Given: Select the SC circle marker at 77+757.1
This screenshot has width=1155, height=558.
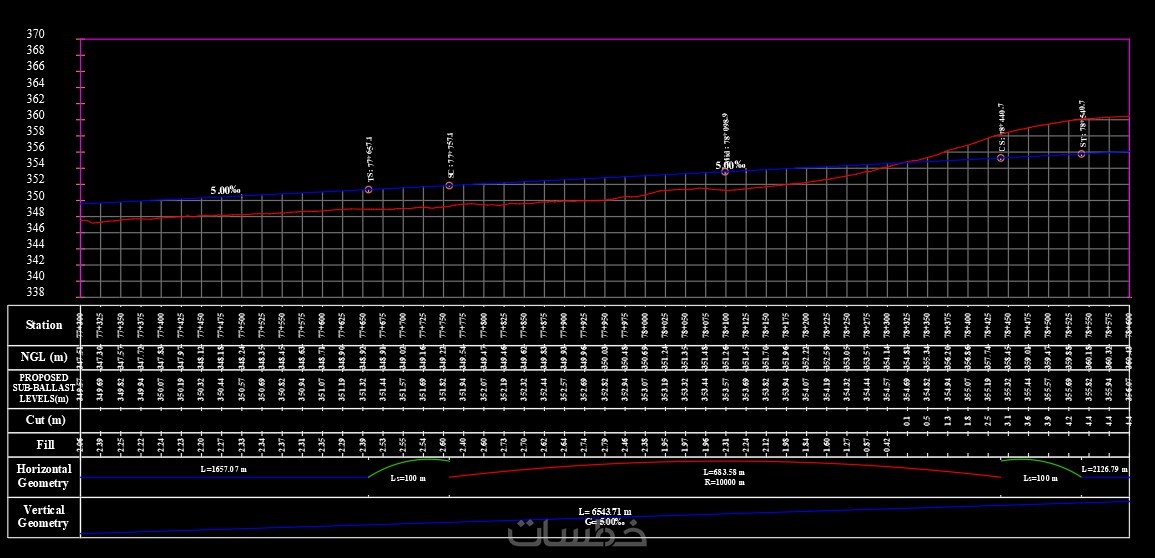Looking at the screenshot, I should [x=449, y=186].
